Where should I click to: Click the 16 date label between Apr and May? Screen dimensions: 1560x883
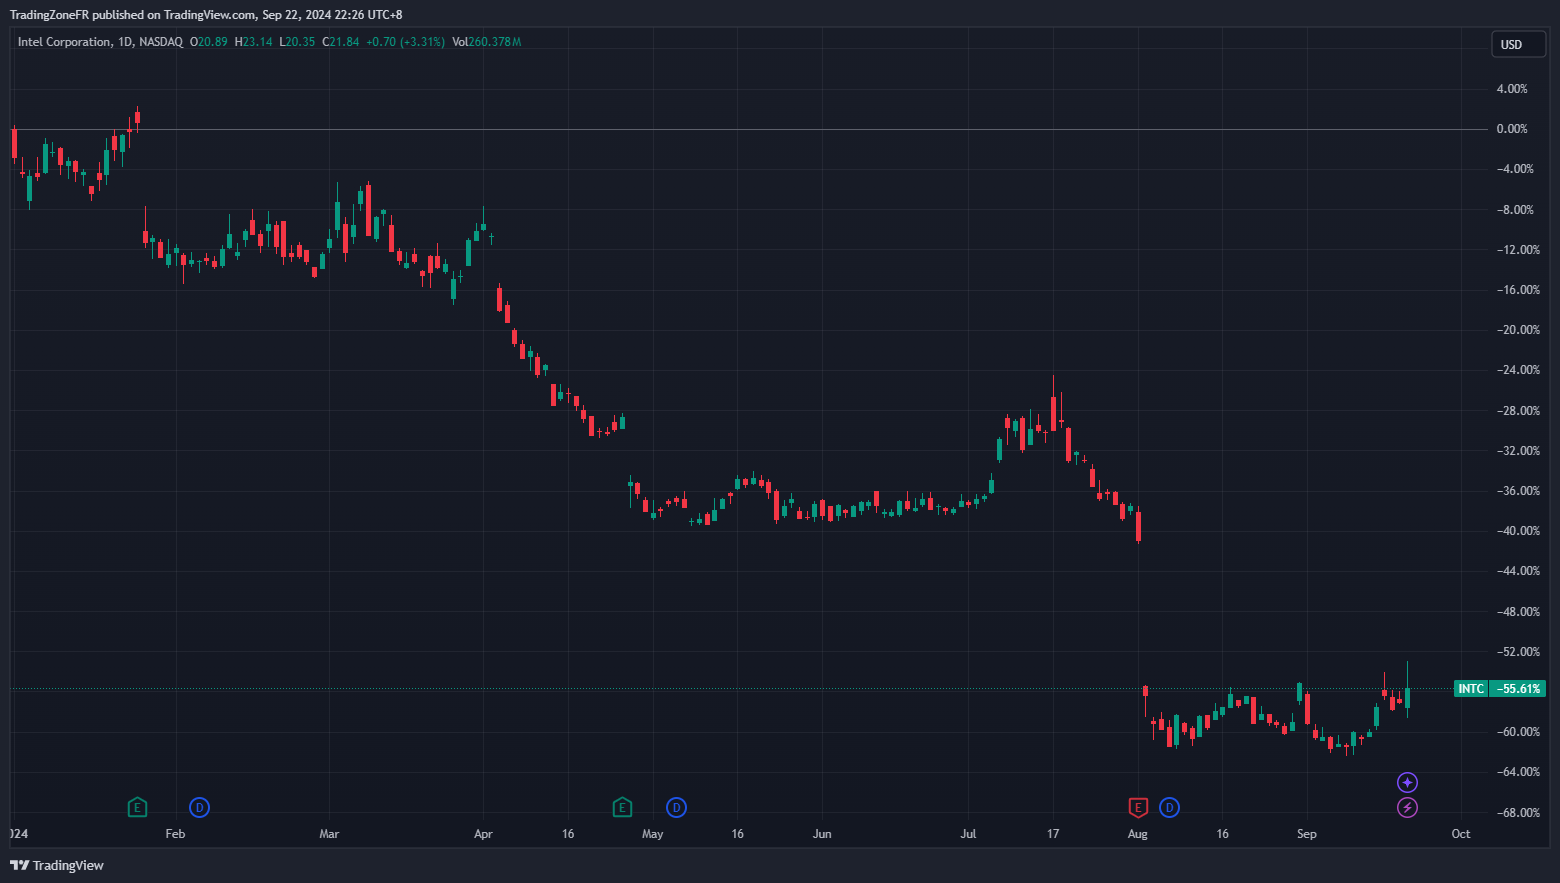[568, 834]
